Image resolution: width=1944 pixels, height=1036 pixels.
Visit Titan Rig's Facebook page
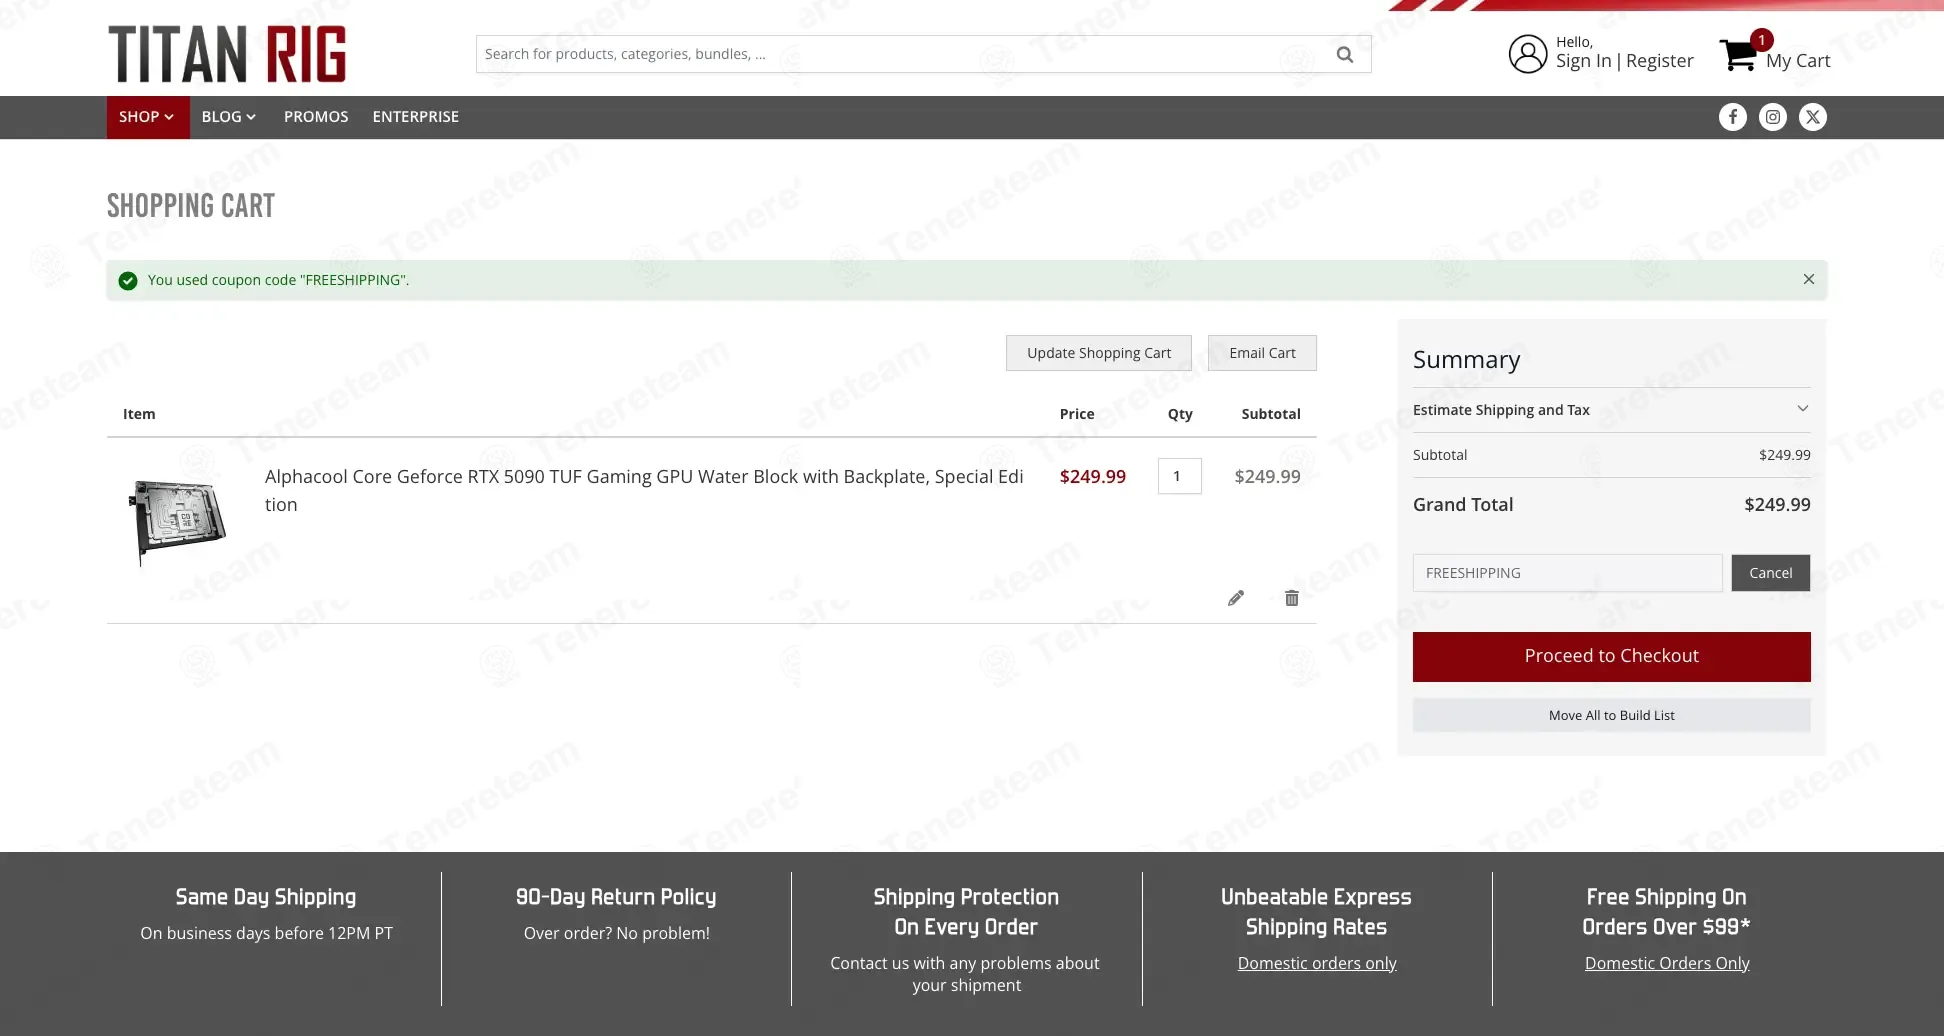pyautogui.click(x=1733, y=117)
